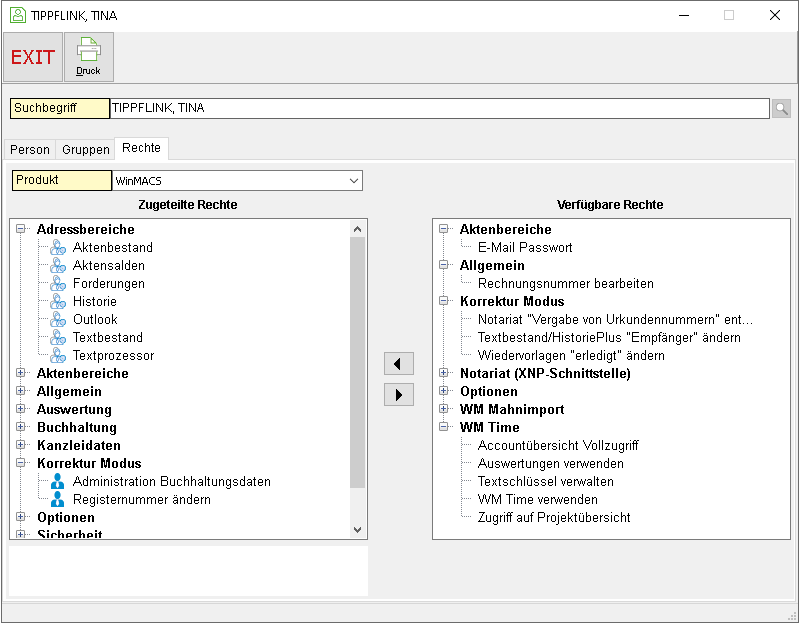The image size is (800, 624).
Task: Click the Textbestand label in Adressbereiche
Action: click(x=107, y=337)
